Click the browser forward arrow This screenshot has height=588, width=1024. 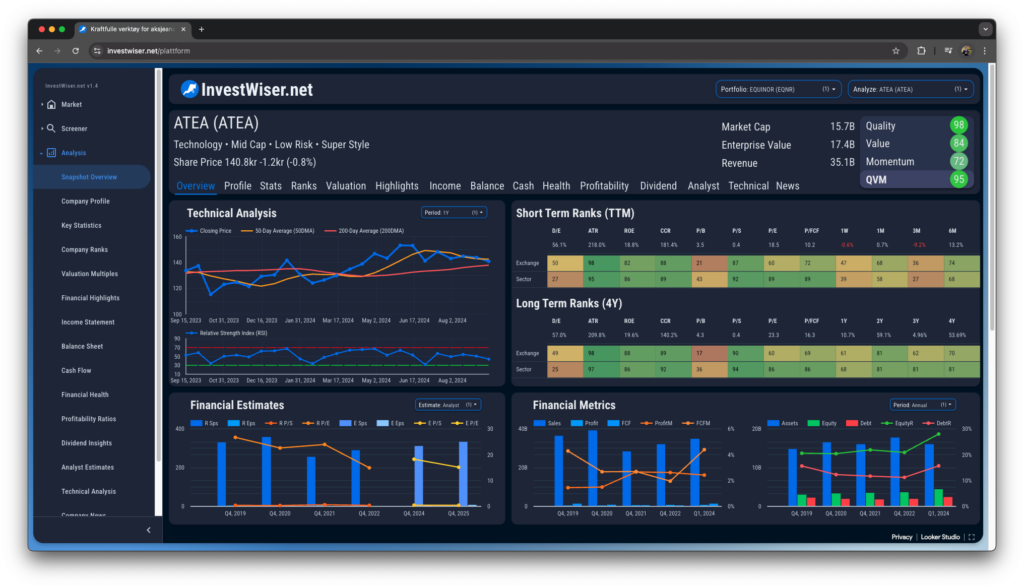click(x=57, y=51)
